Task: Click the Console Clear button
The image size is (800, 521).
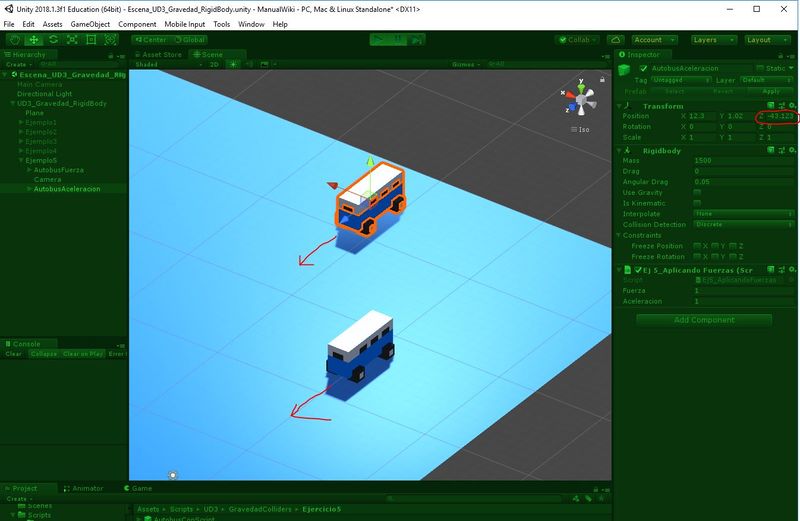Action: click(13, 354)
